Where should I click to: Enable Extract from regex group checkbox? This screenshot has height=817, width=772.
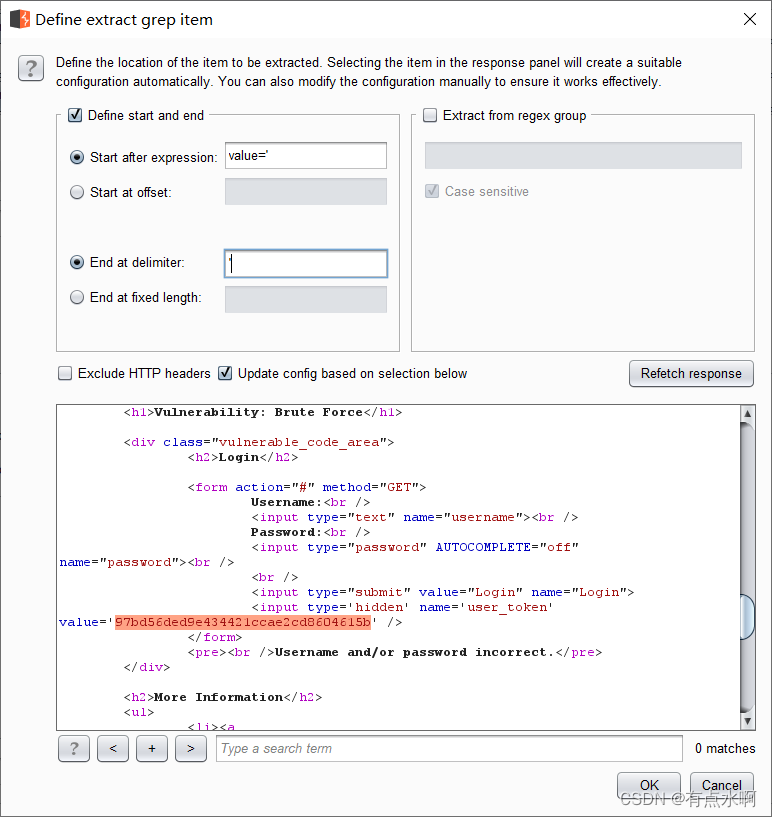pos(430,115)
